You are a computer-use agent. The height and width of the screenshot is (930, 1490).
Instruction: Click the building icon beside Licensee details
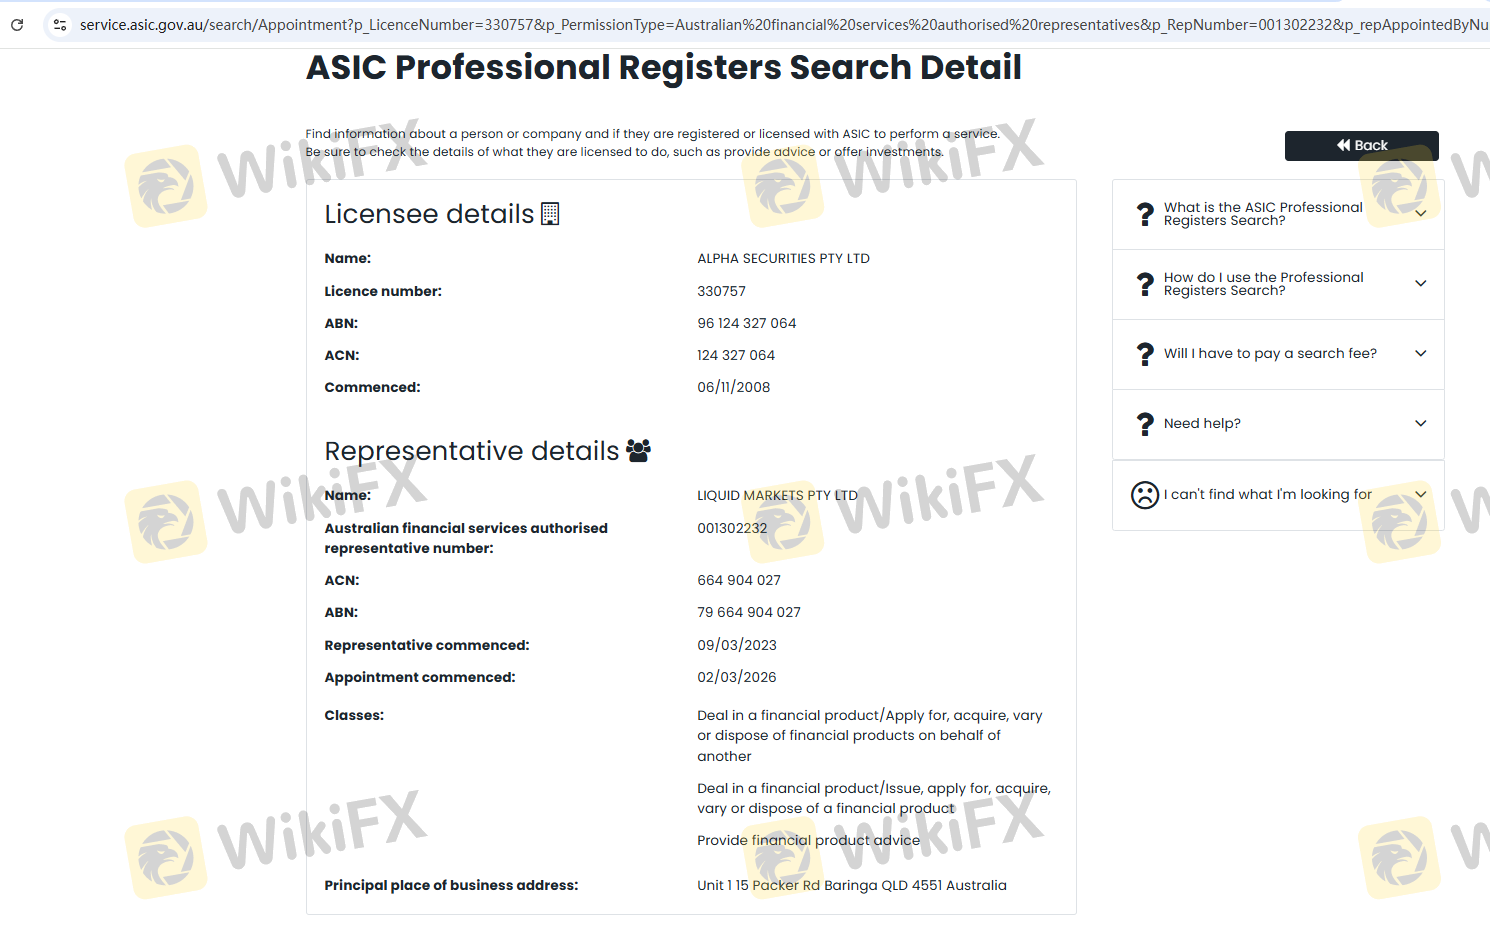point(550,214)
